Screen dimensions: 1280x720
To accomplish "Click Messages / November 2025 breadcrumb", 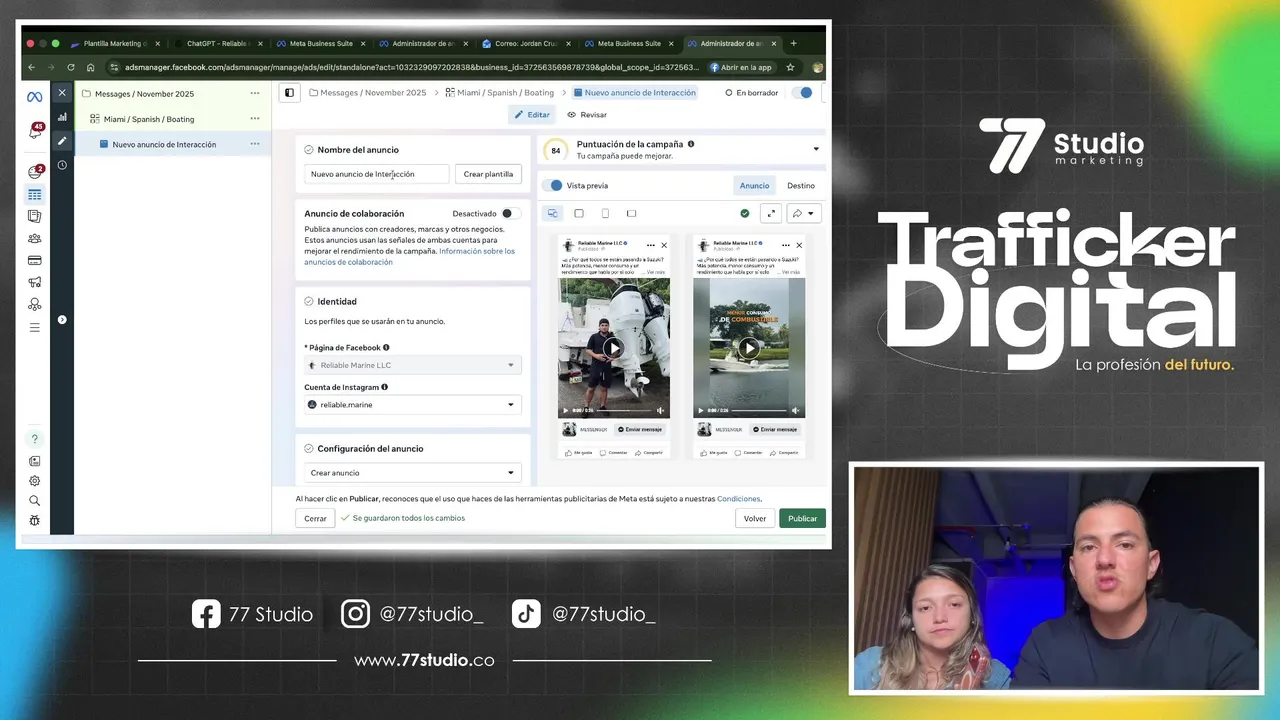I will pos(367,93).
